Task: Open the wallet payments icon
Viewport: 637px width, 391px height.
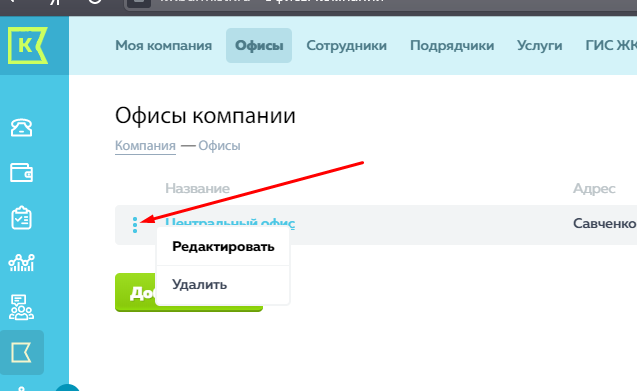Action: coord(21,172)
